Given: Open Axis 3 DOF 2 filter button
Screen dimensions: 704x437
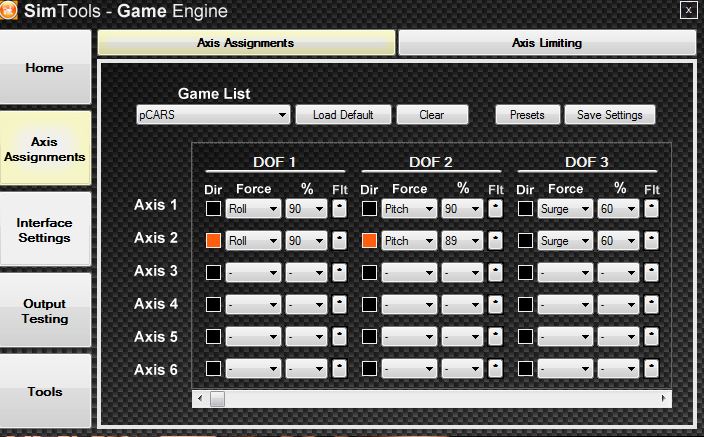Looking at the screenshot, I should (x=495, y=273).
